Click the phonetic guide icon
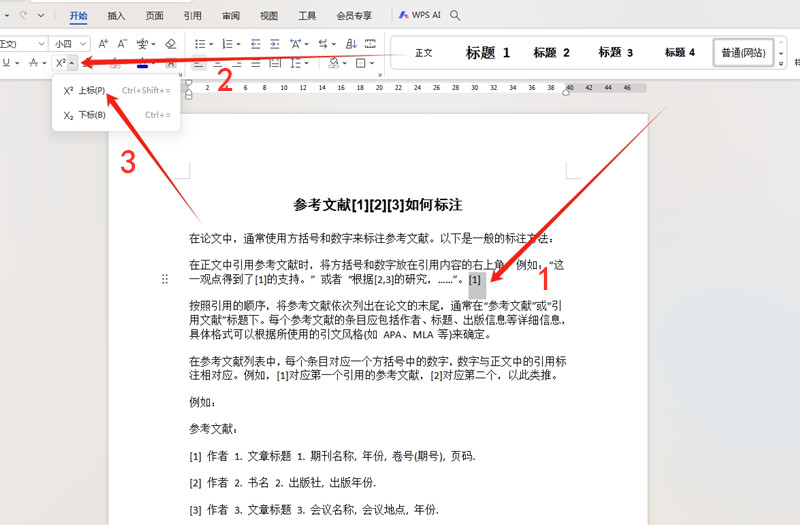 (142, 44)
